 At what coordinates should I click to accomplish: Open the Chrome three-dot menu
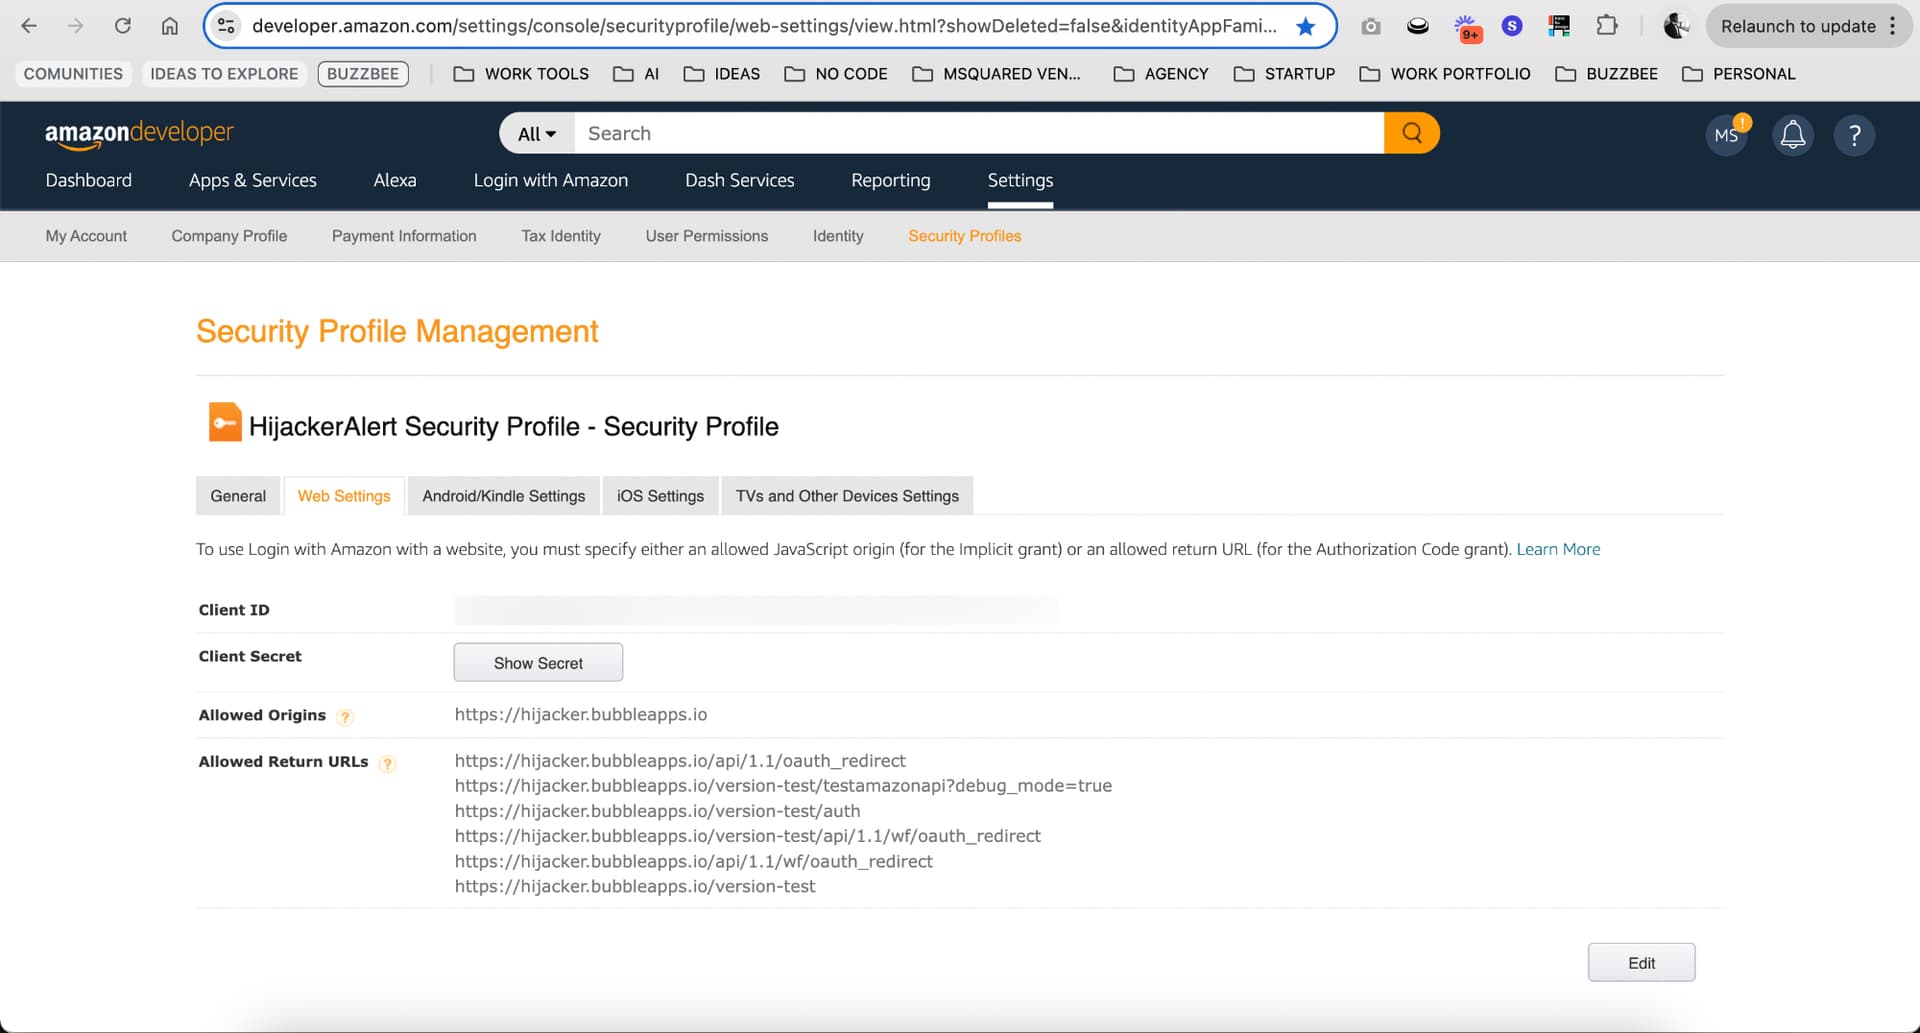pyautogui.click(x=1893, y=26)
